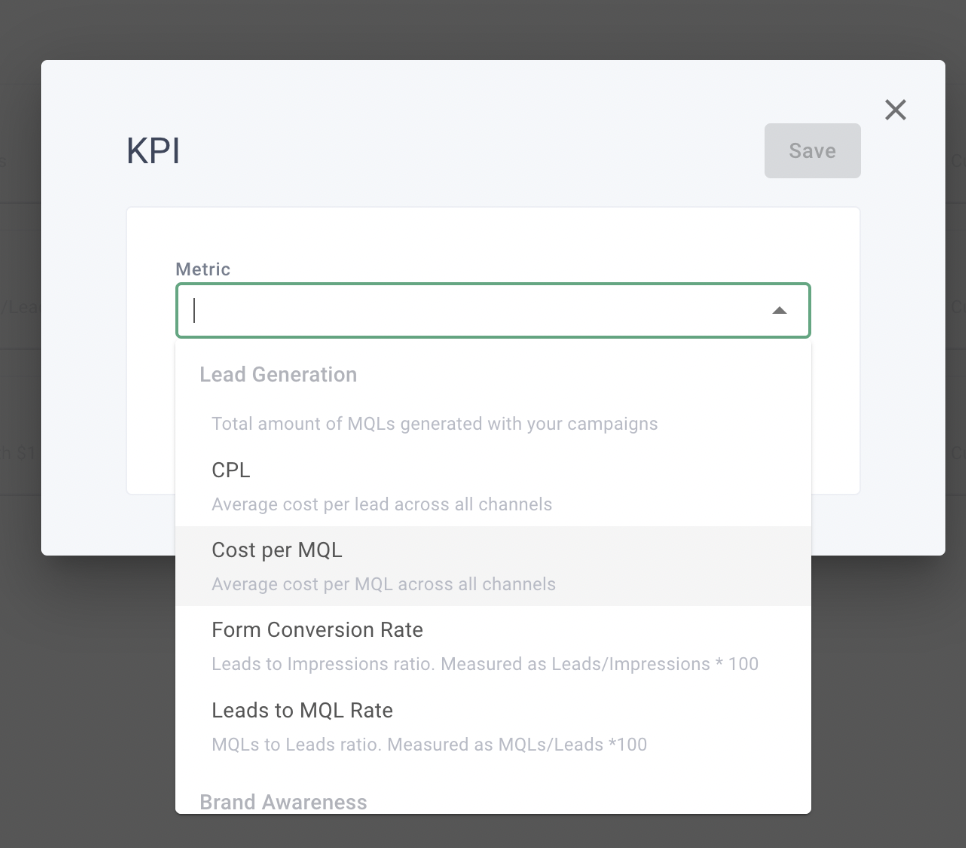The width and height of the screenshot is (966, 848).
Task: Click the KPI dialog title
Action: [x=153, y=151]
